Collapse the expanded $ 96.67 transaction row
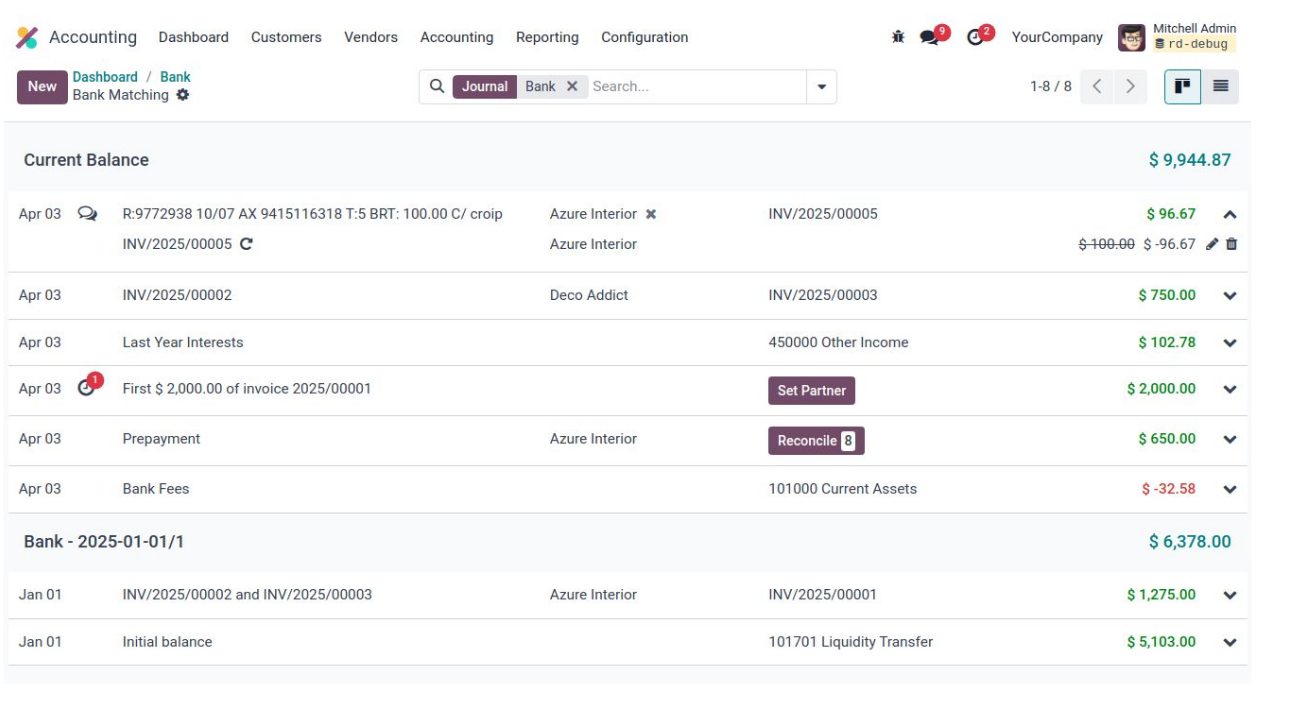 coord(1230,214)
